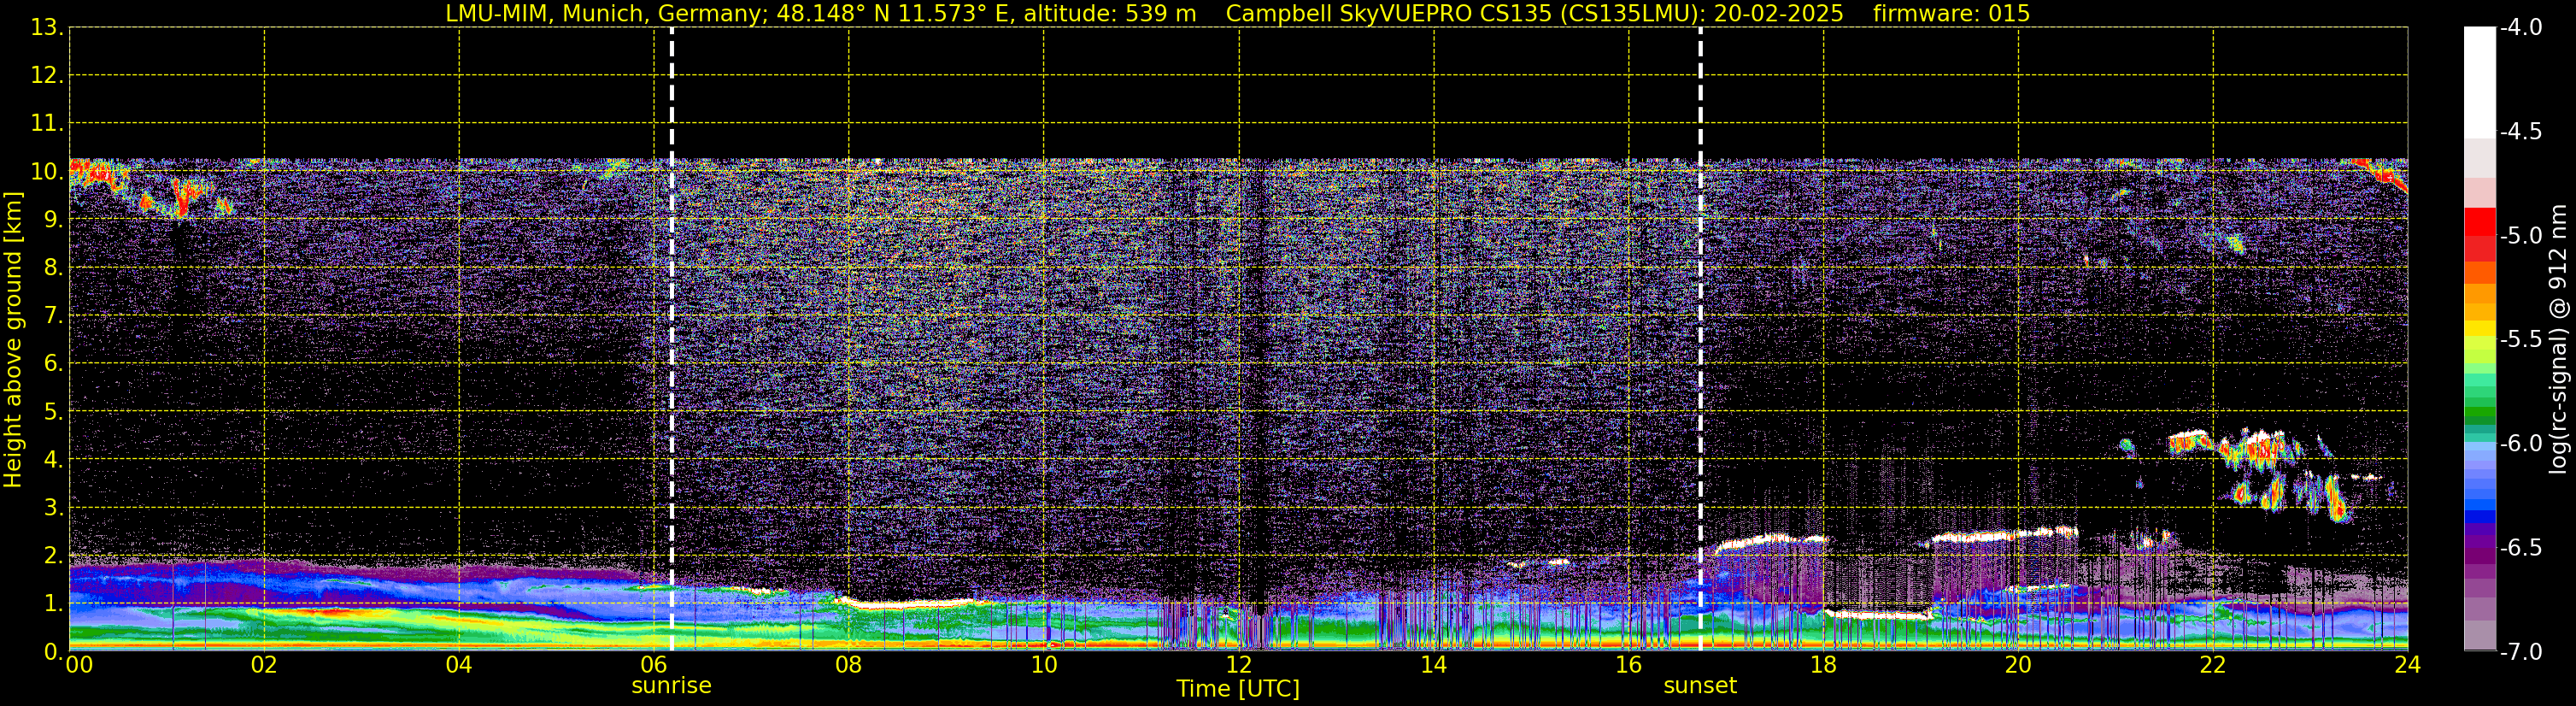
Task: Click the blue segment of the colorbar near -6.3
Action: (2480, 505)
